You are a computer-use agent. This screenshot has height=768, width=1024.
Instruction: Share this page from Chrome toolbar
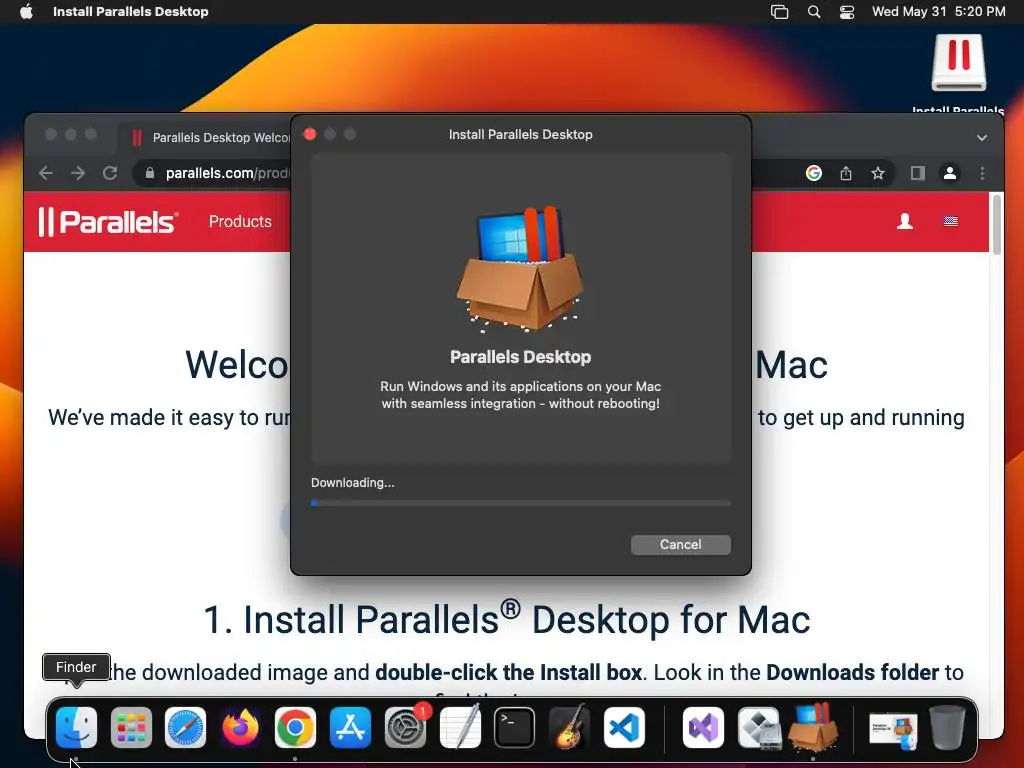[846, 173]
